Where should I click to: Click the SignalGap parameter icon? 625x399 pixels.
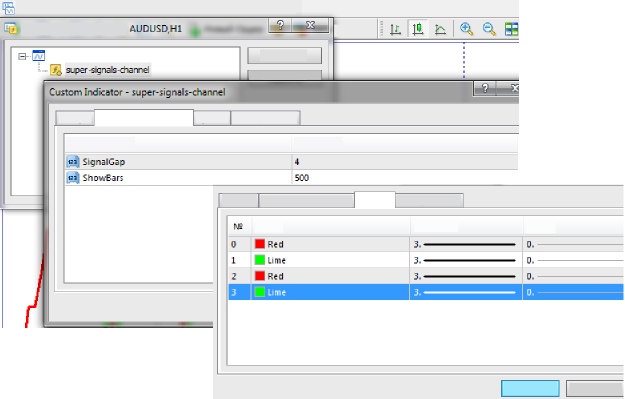click(73, 162)
